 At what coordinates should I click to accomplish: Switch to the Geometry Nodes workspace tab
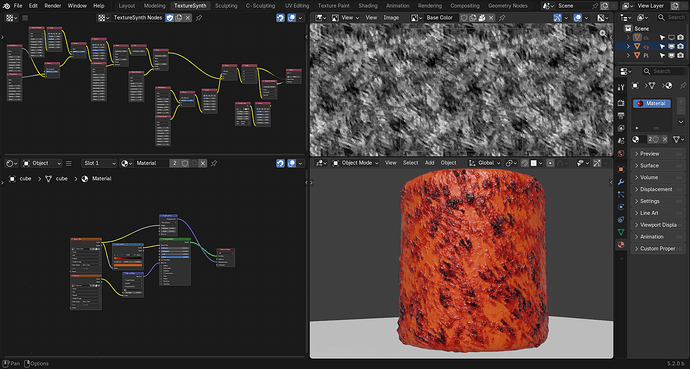(507, 6)
